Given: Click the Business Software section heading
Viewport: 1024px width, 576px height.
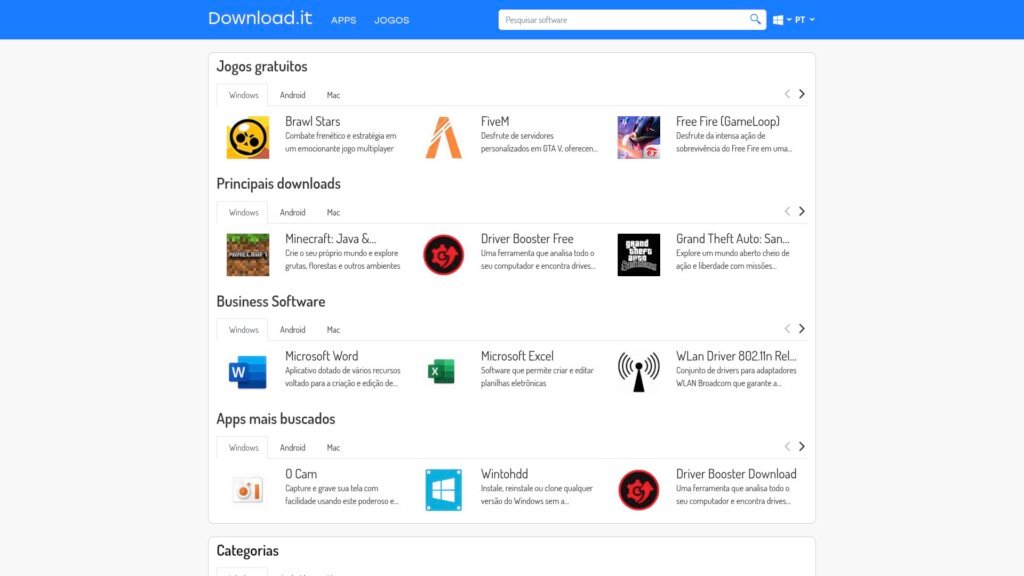Looking at the screenshot, I should coord(270,301).
